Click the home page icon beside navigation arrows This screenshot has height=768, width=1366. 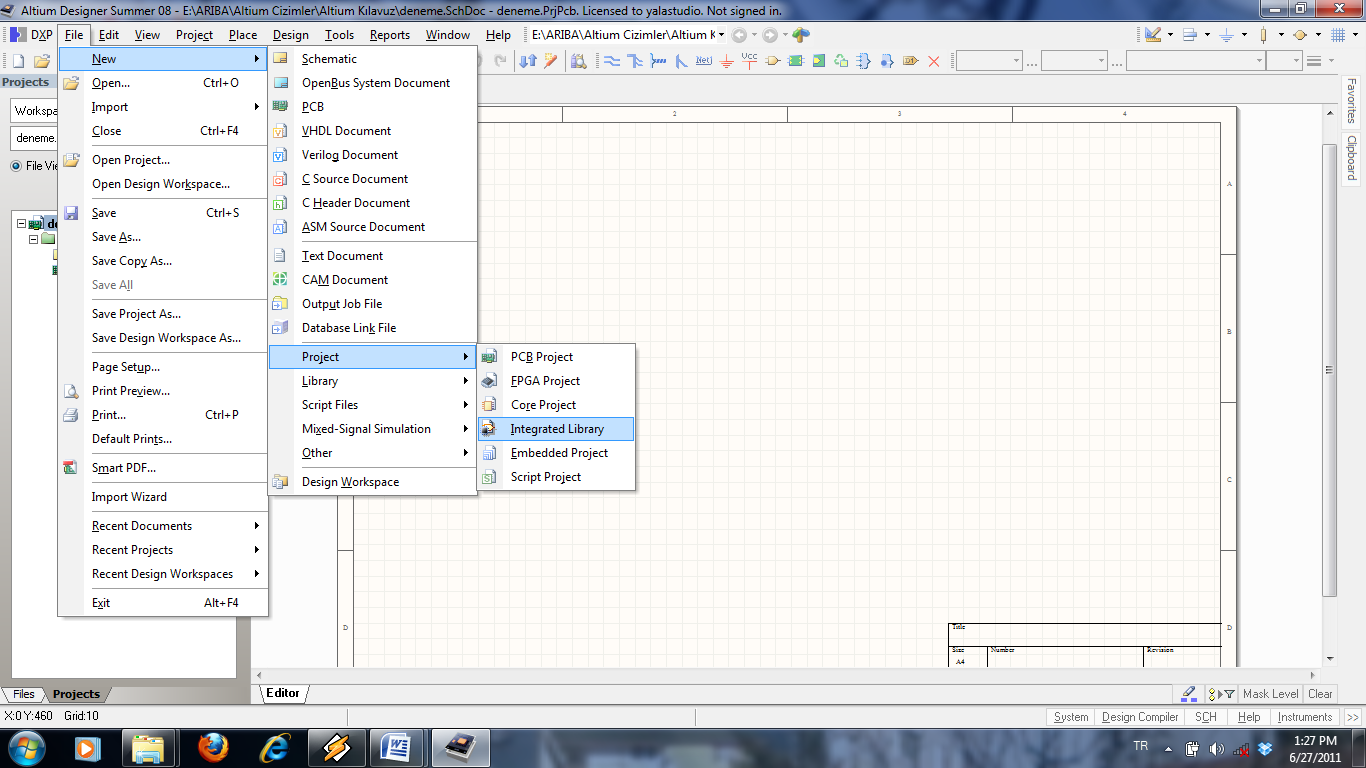tap(801, 35)
